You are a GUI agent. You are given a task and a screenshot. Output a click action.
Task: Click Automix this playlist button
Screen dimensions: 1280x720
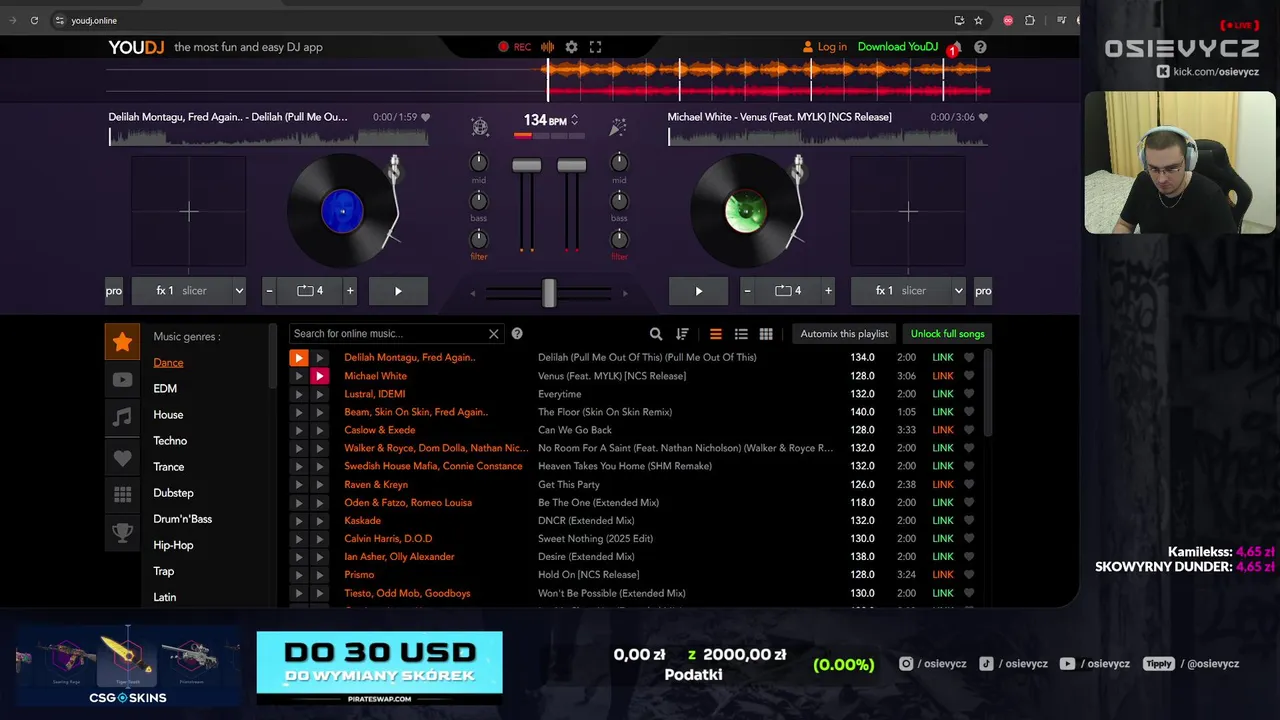pyautogui.click(x=844, y=334)
